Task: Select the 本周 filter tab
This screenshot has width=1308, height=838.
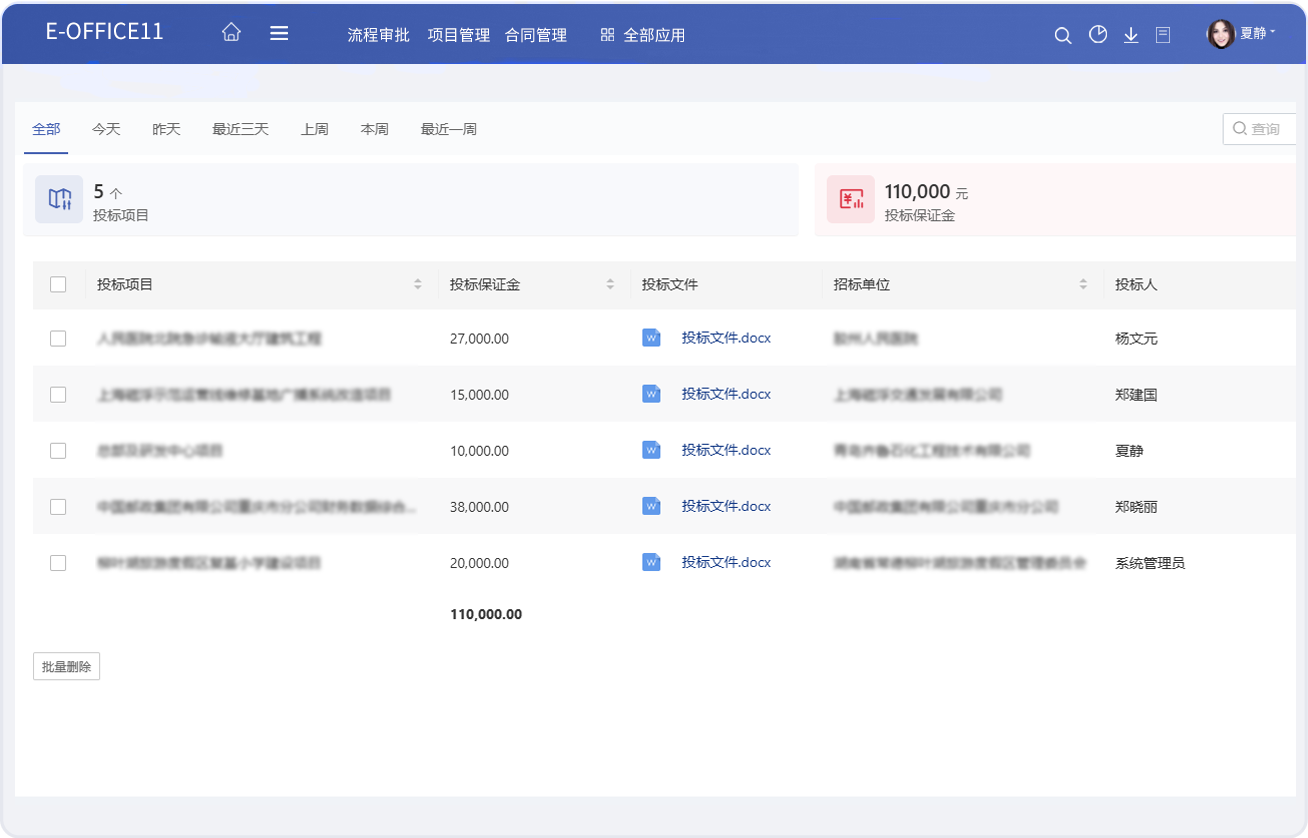Action: click(x=374, y=129)
